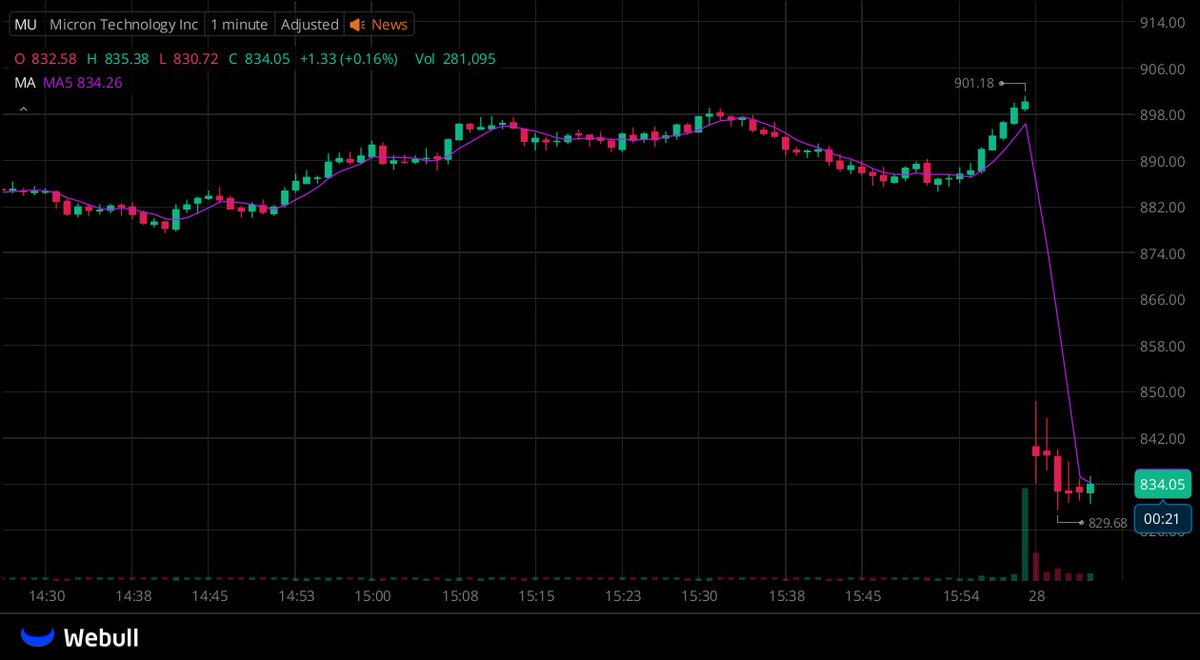Click the MA indicator label
Image resolution: width=1200 pixels, height=660 pixels.
point(24,83)
